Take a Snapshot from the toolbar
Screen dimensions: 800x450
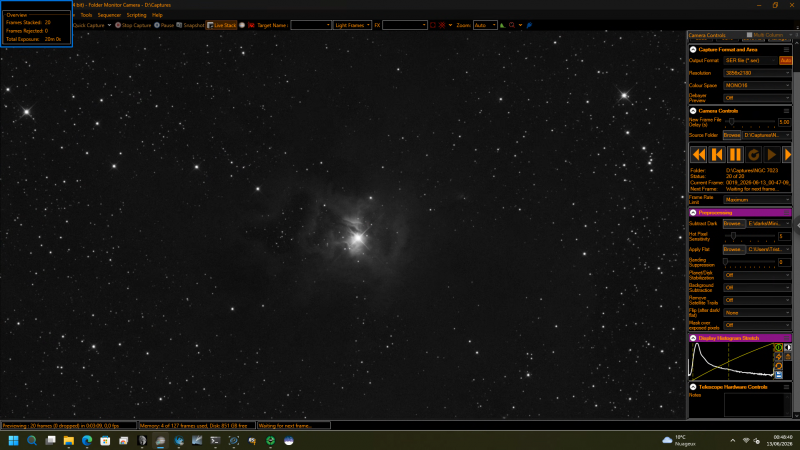[190, 25]
